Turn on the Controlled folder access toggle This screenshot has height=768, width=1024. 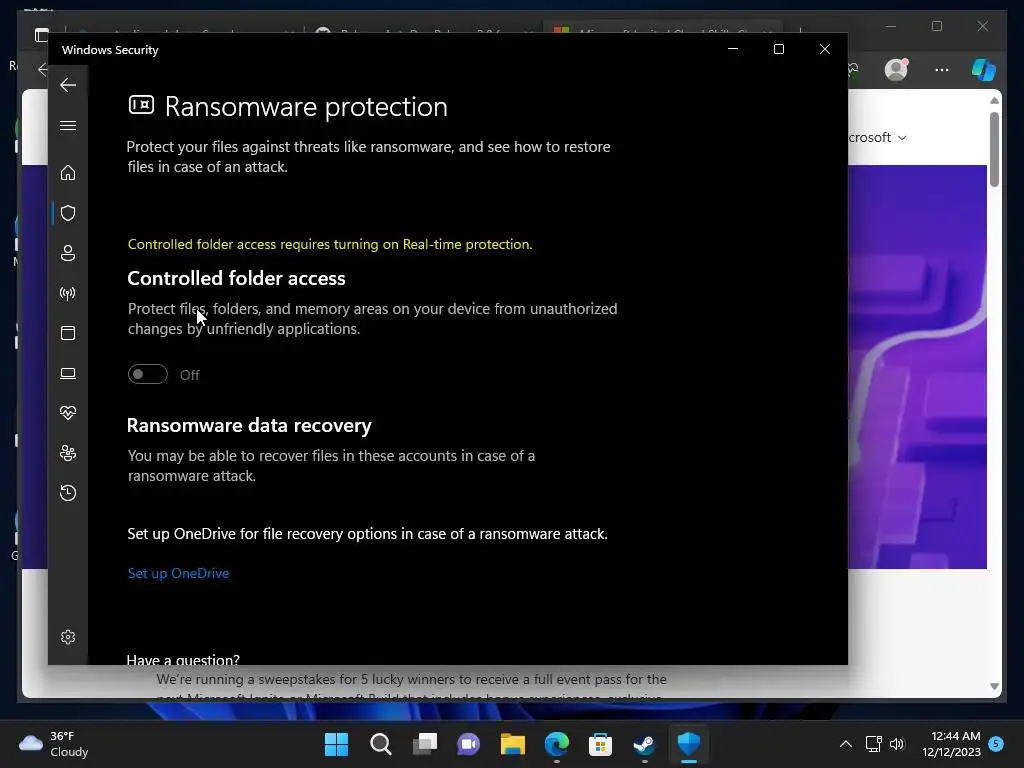148,374
